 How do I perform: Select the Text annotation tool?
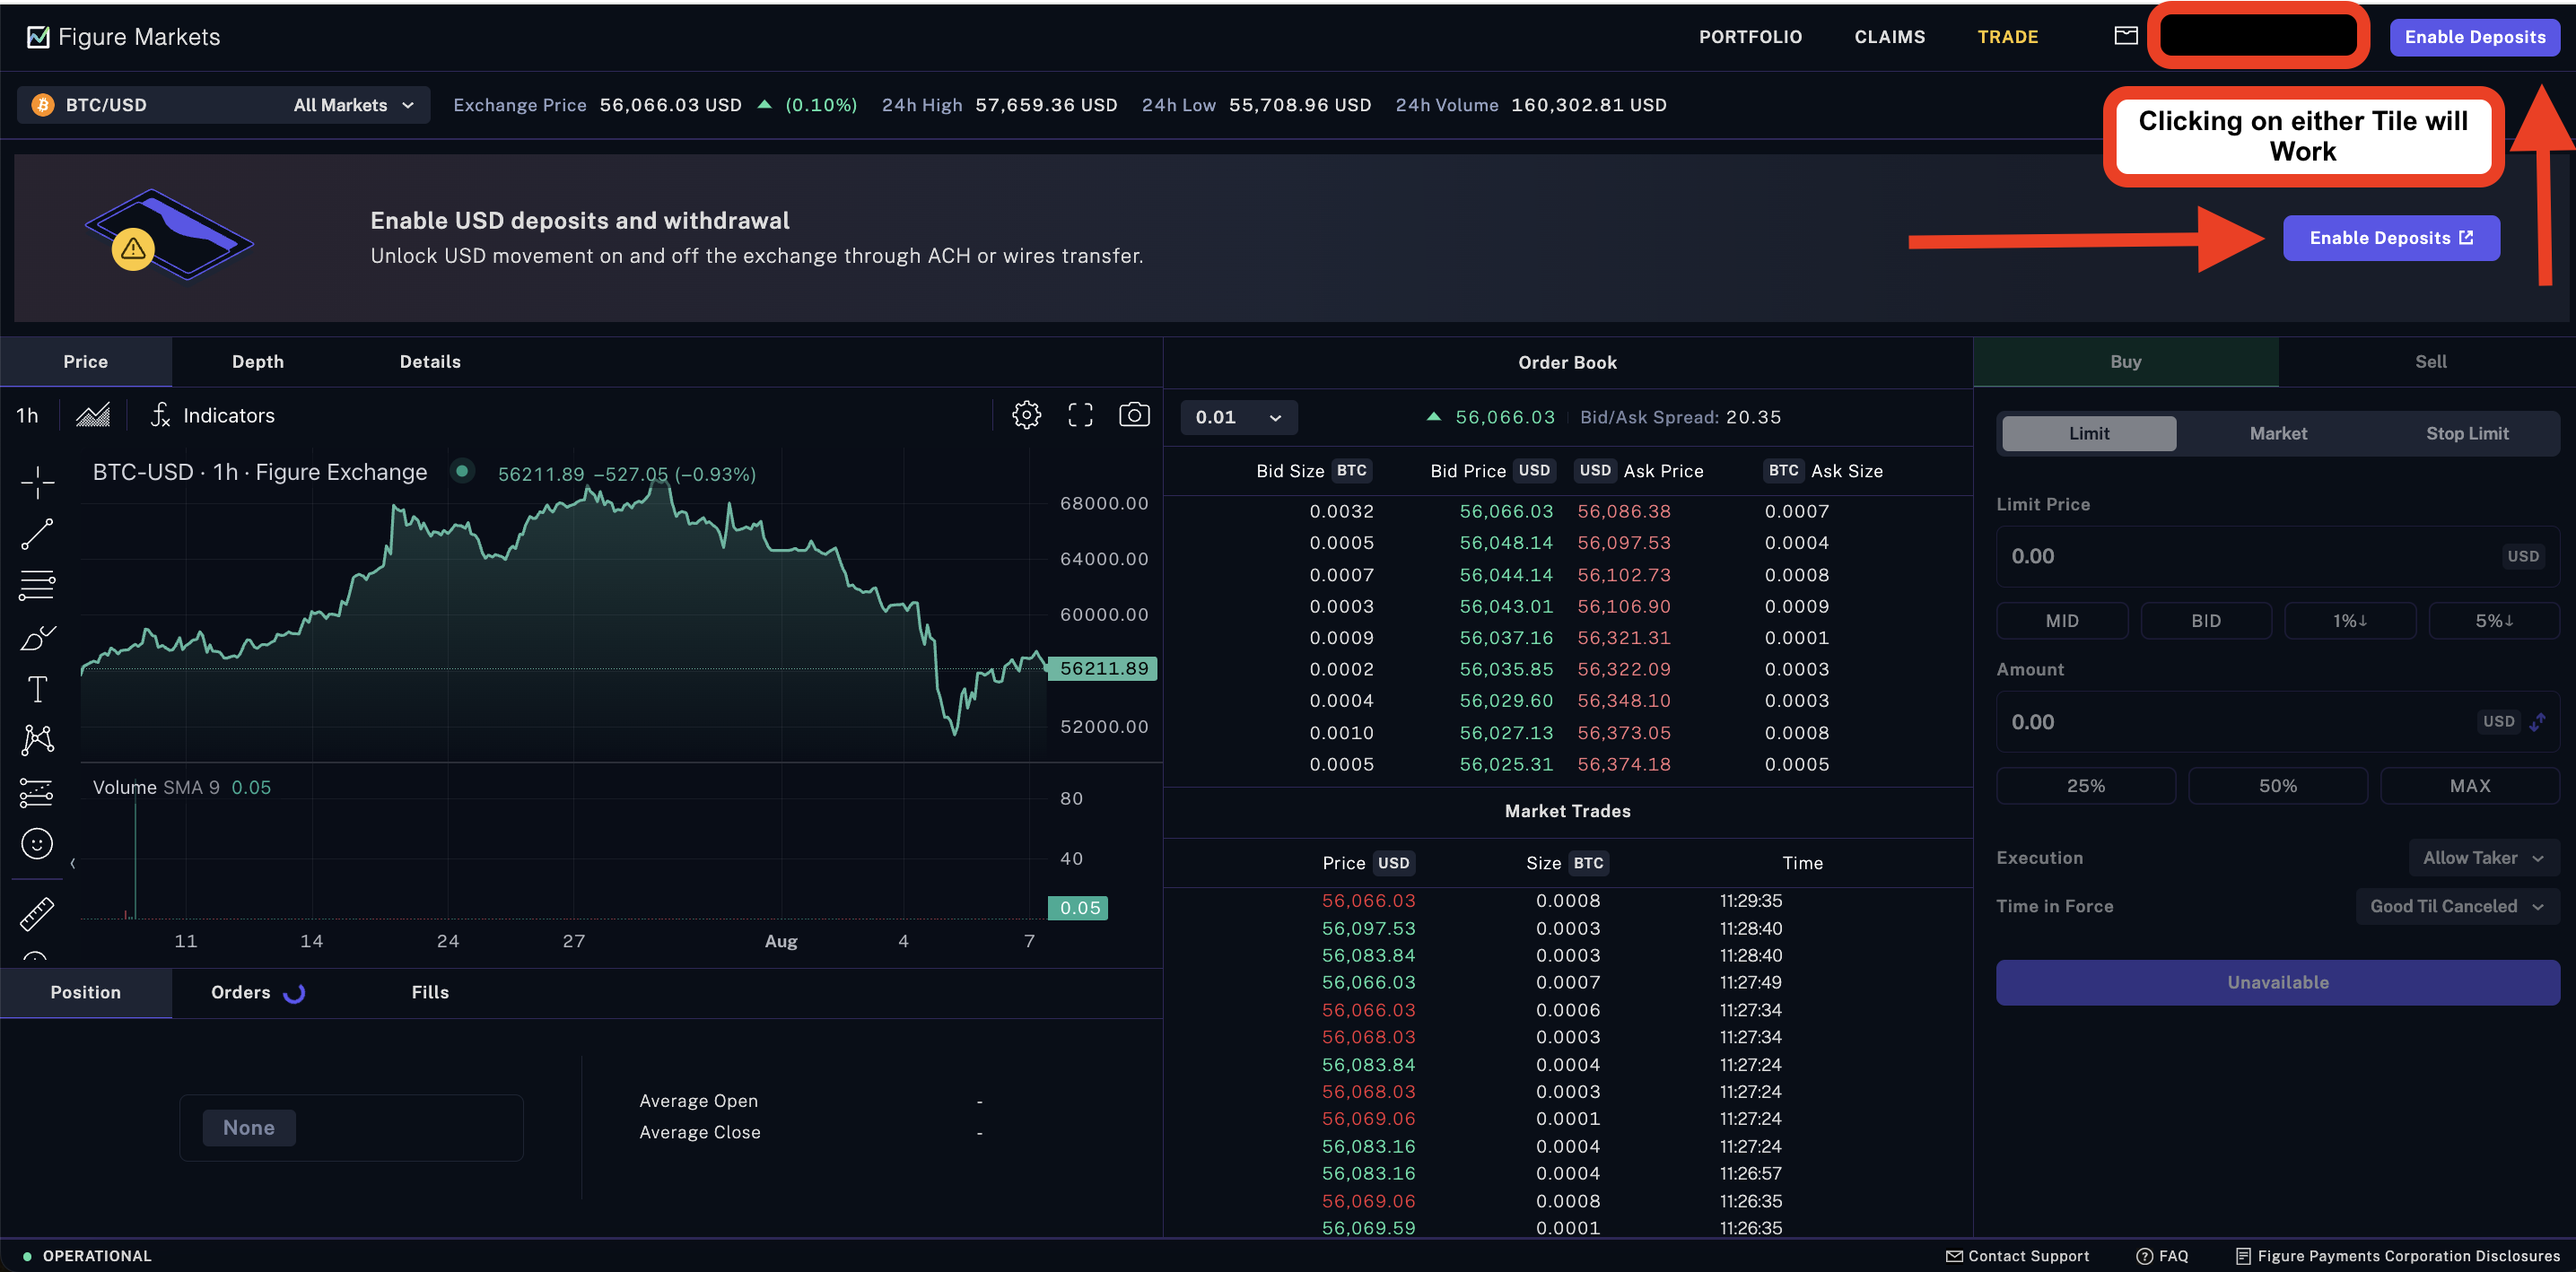(x=37, y=689)
